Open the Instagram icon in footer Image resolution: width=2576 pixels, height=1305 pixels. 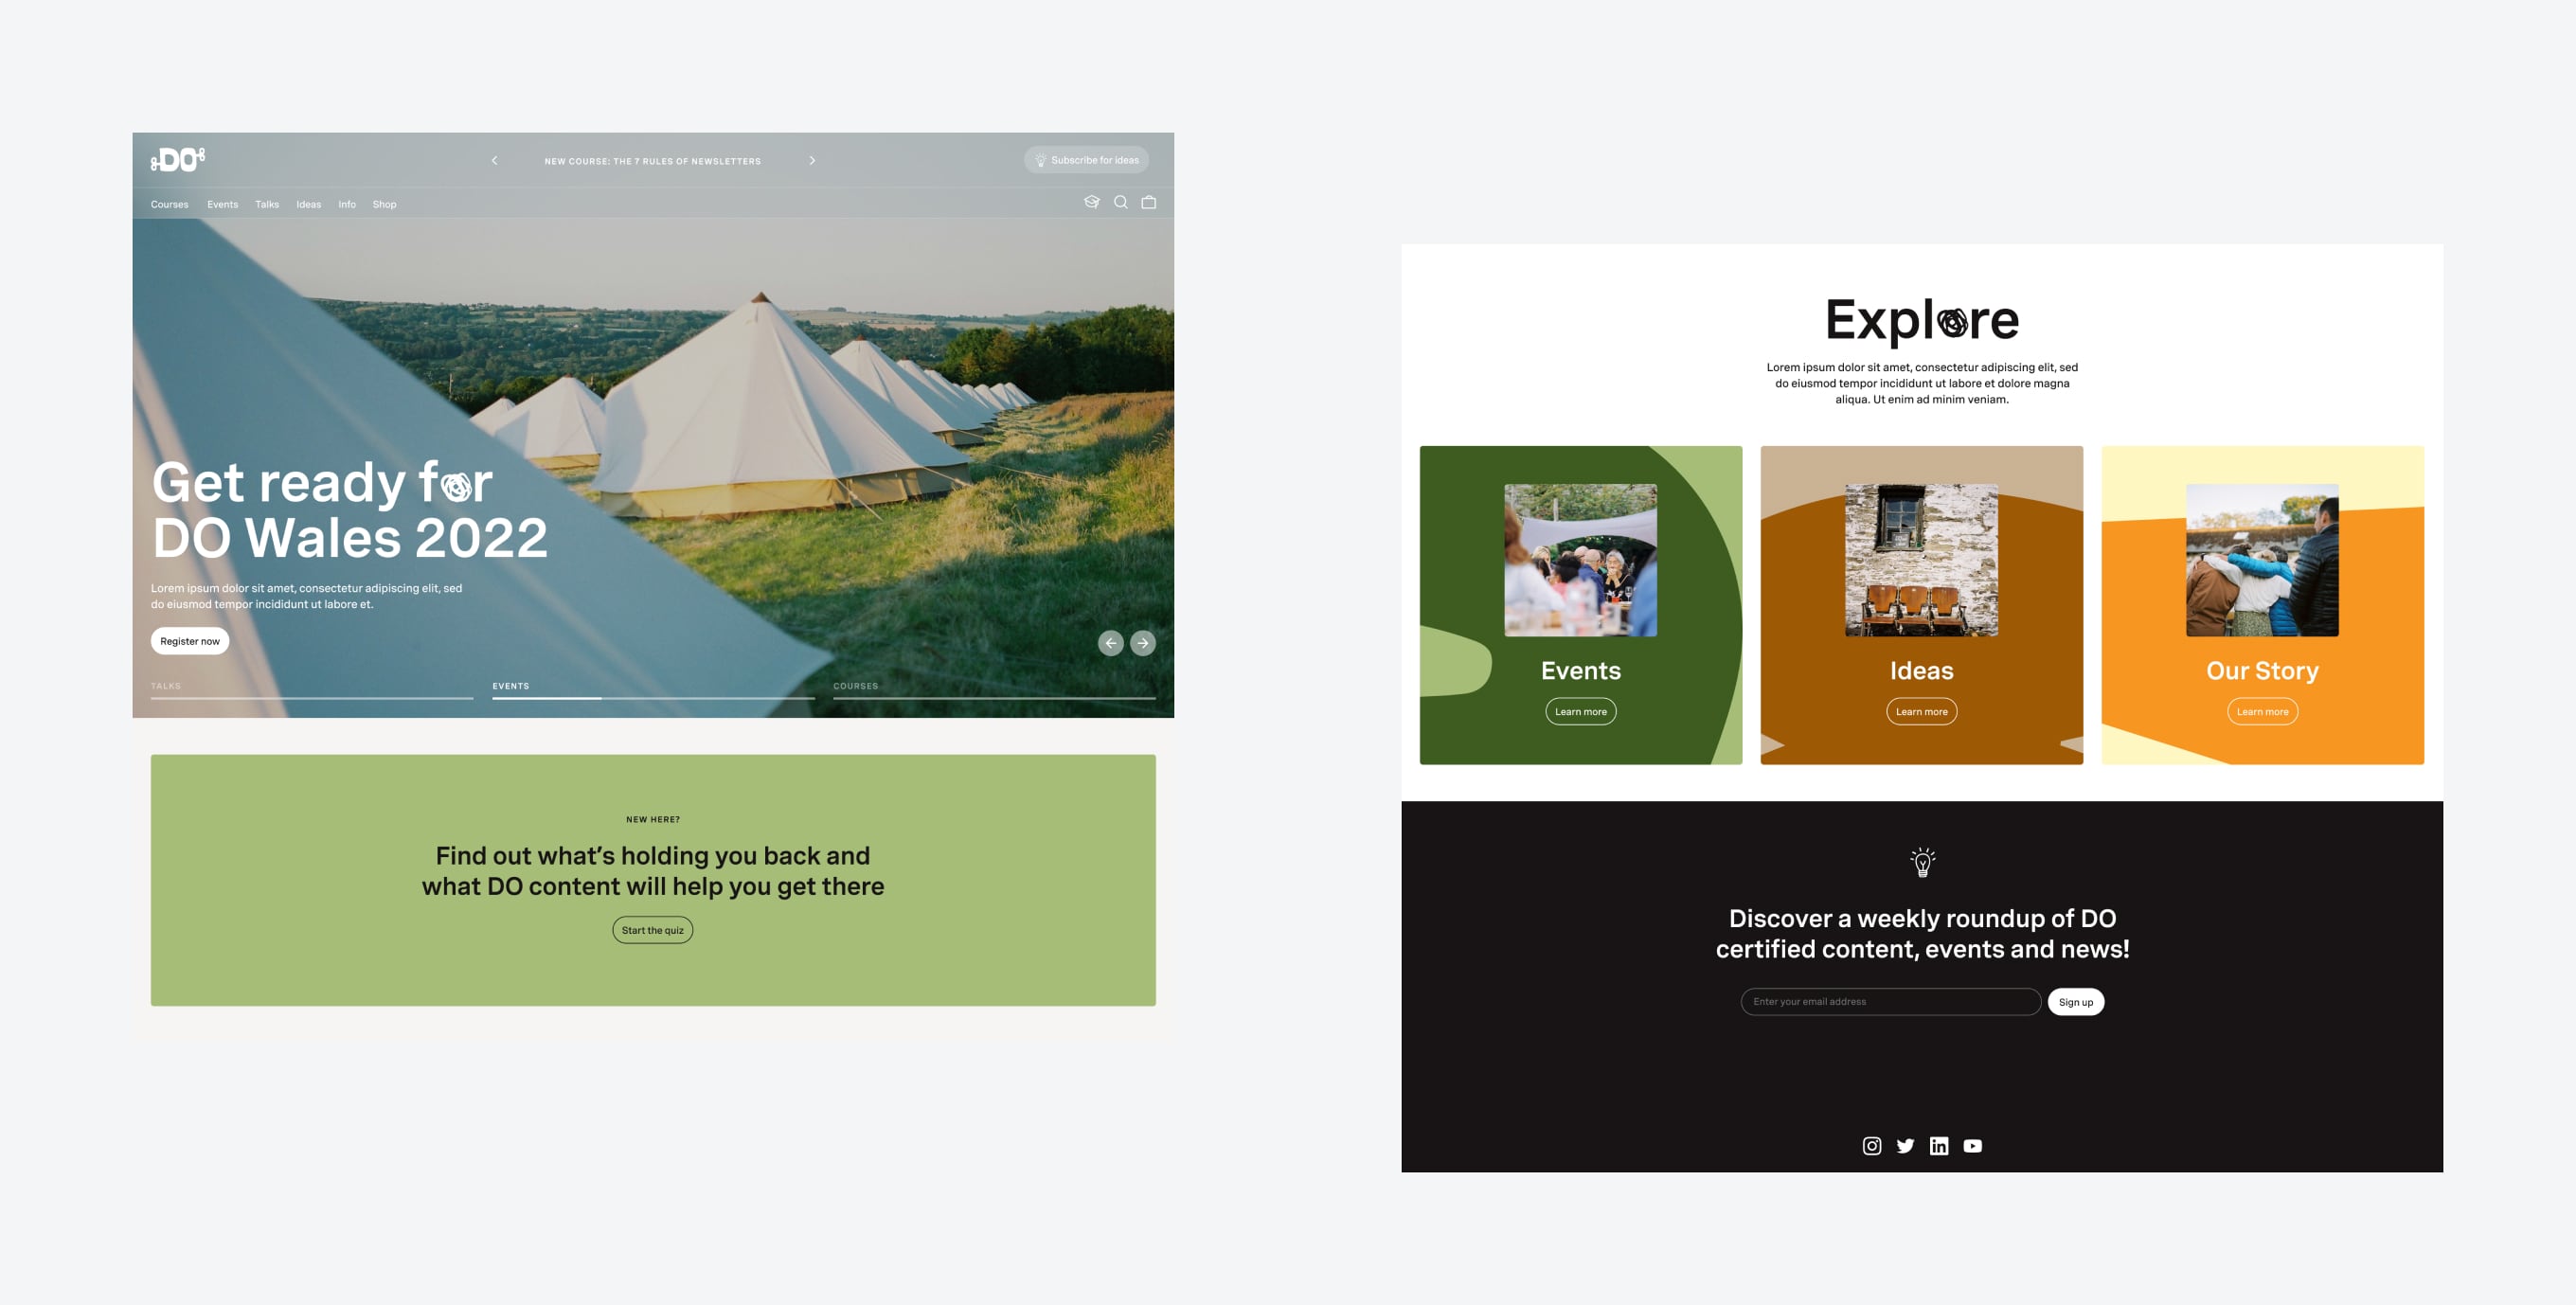coord(1872,1146)
